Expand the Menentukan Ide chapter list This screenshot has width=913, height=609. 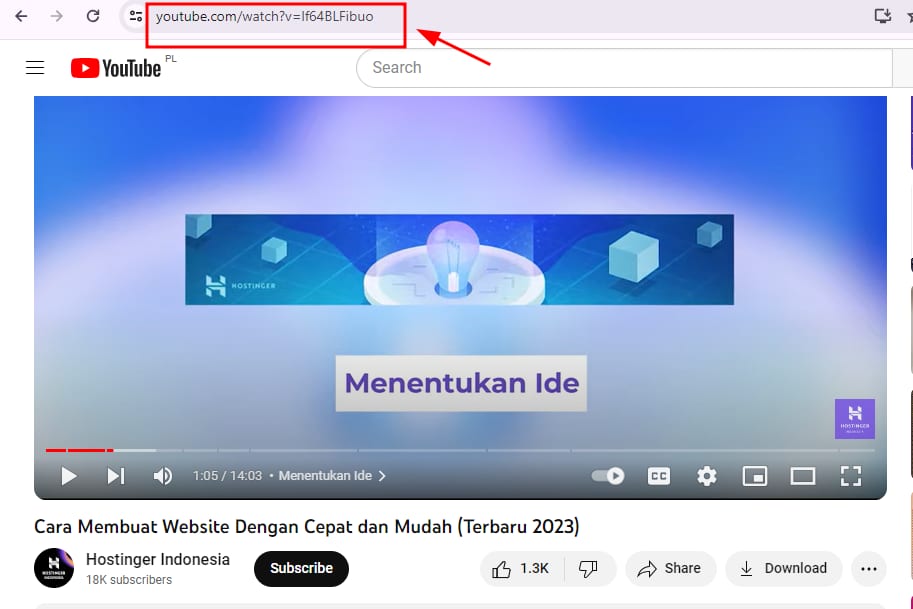332,476
